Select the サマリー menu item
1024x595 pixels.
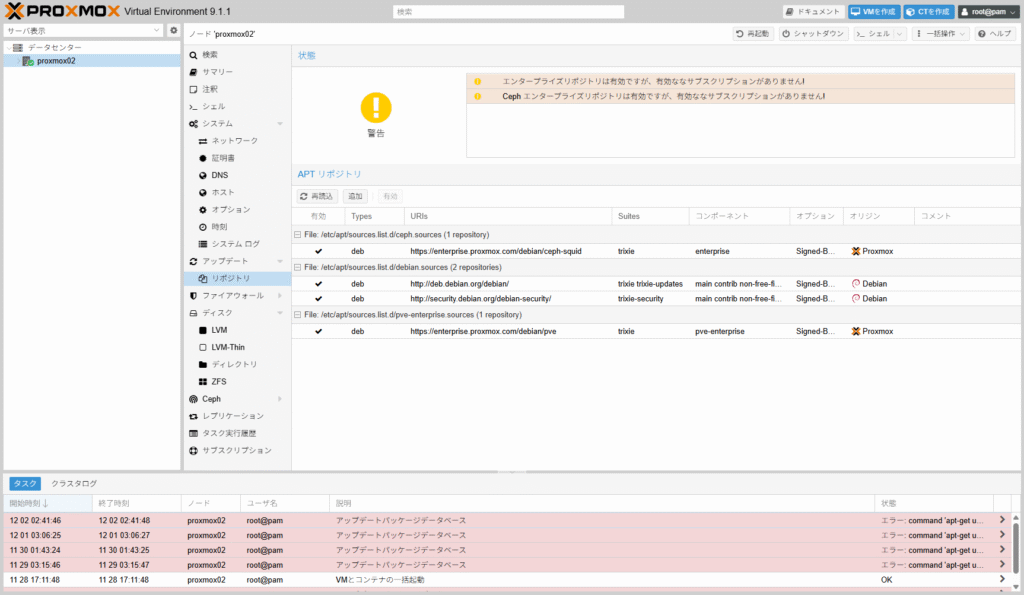point(217,72)
